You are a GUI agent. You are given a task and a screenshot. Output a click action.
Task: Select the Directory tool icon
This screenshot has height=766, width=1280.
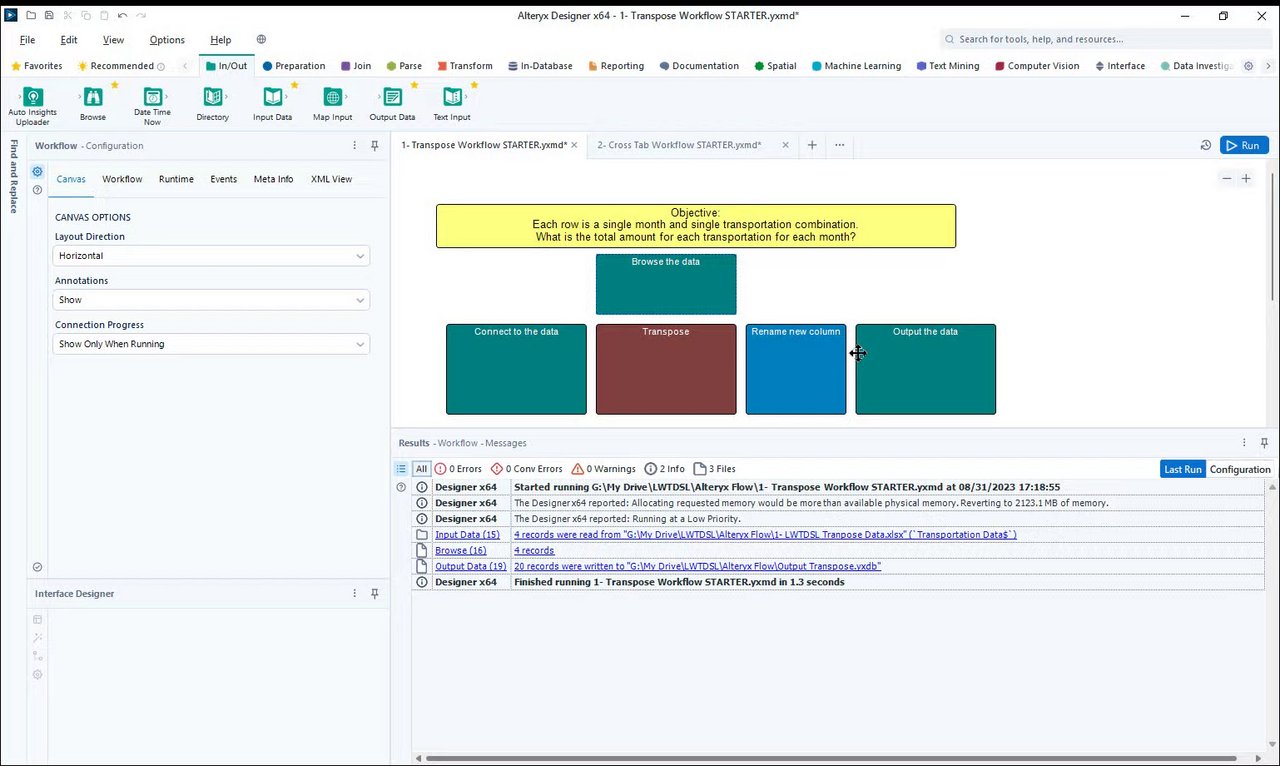(213, 104)
